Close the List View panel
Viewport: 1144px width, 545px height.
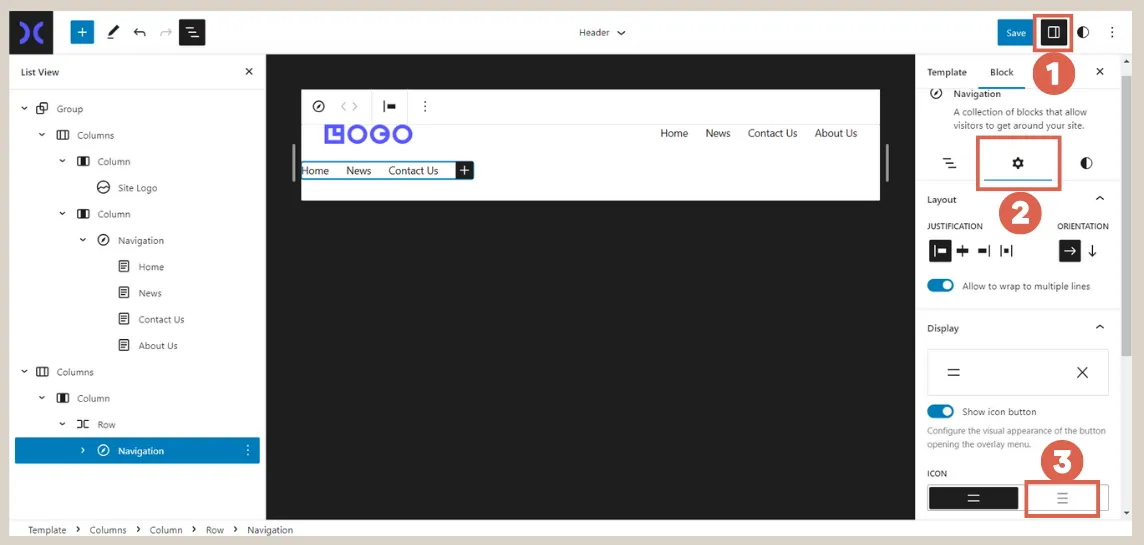(249, 71)
